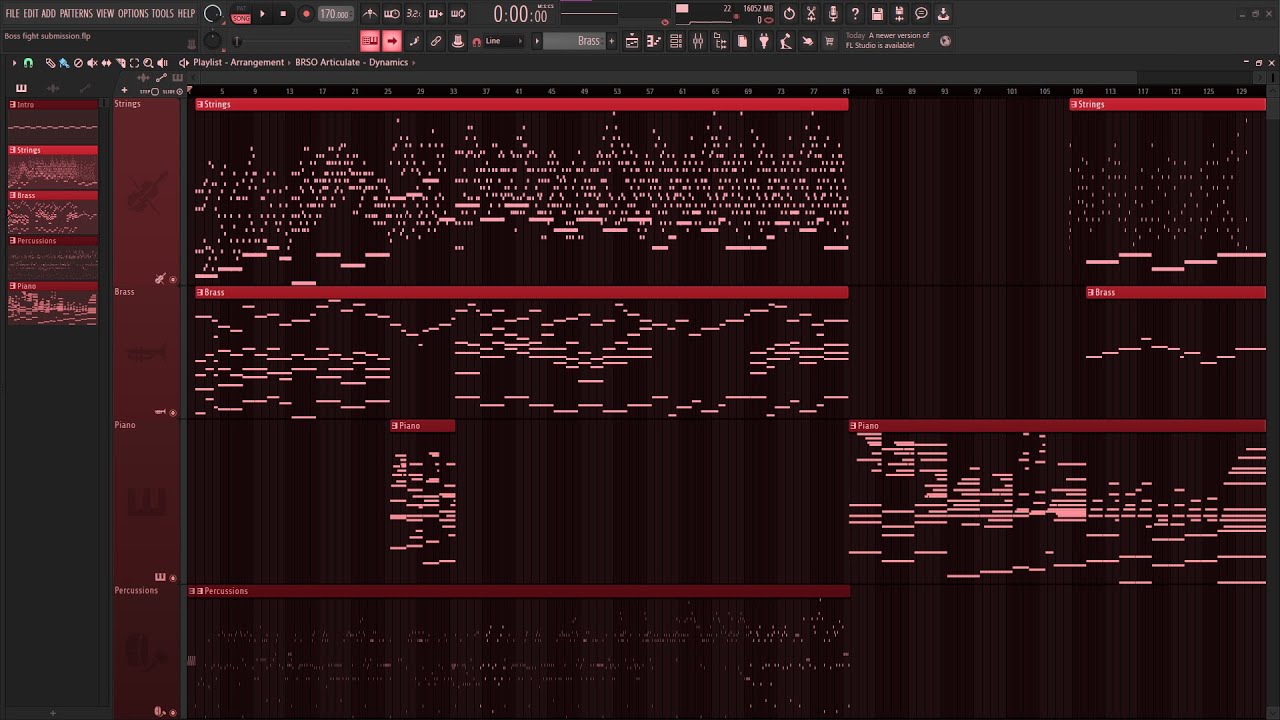The image size is (1280, 720).
Task: Open first Piano clip menu near bar 25
Action: [x=396, y=426]
